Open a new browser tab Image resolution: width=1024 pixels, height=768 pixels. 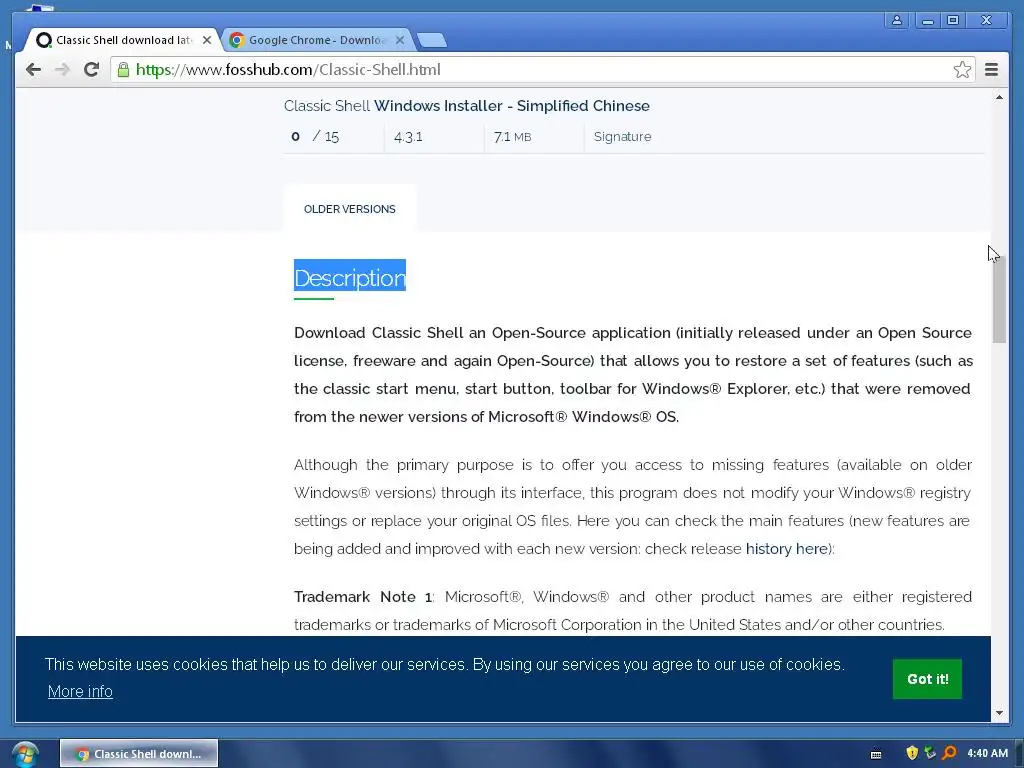coord(432,40)
